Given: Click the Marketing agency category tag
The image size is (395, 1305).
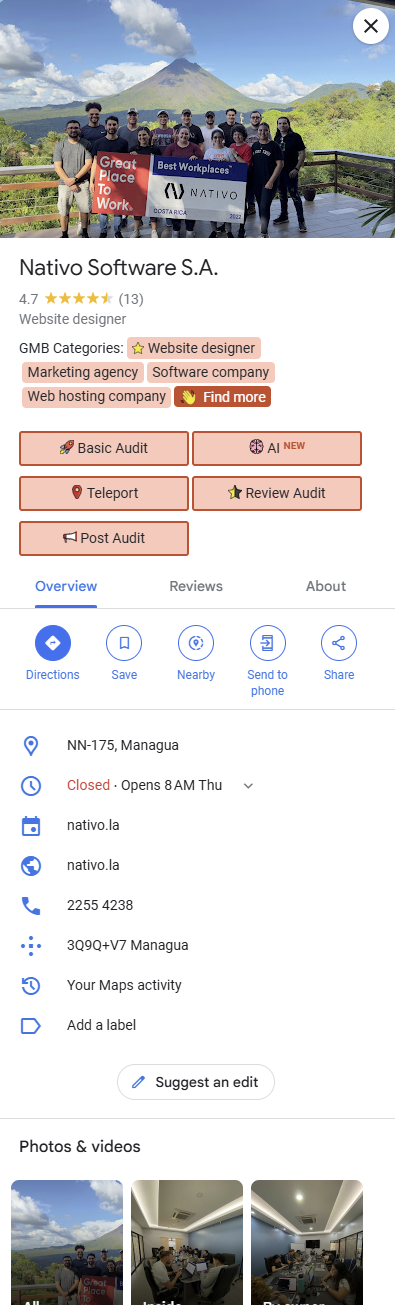Looking at the screenshot, I should [x=83, y=372].
